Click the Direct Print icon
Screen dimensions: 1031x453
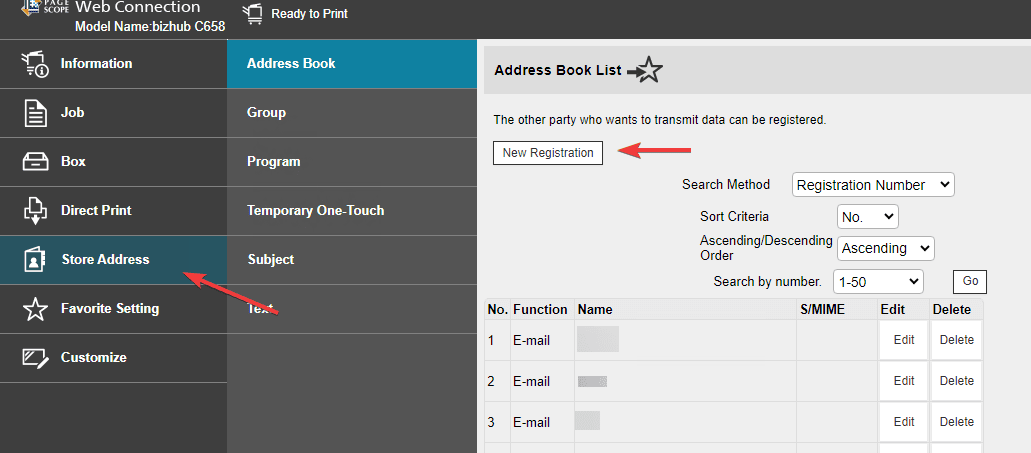coord(35,211)
